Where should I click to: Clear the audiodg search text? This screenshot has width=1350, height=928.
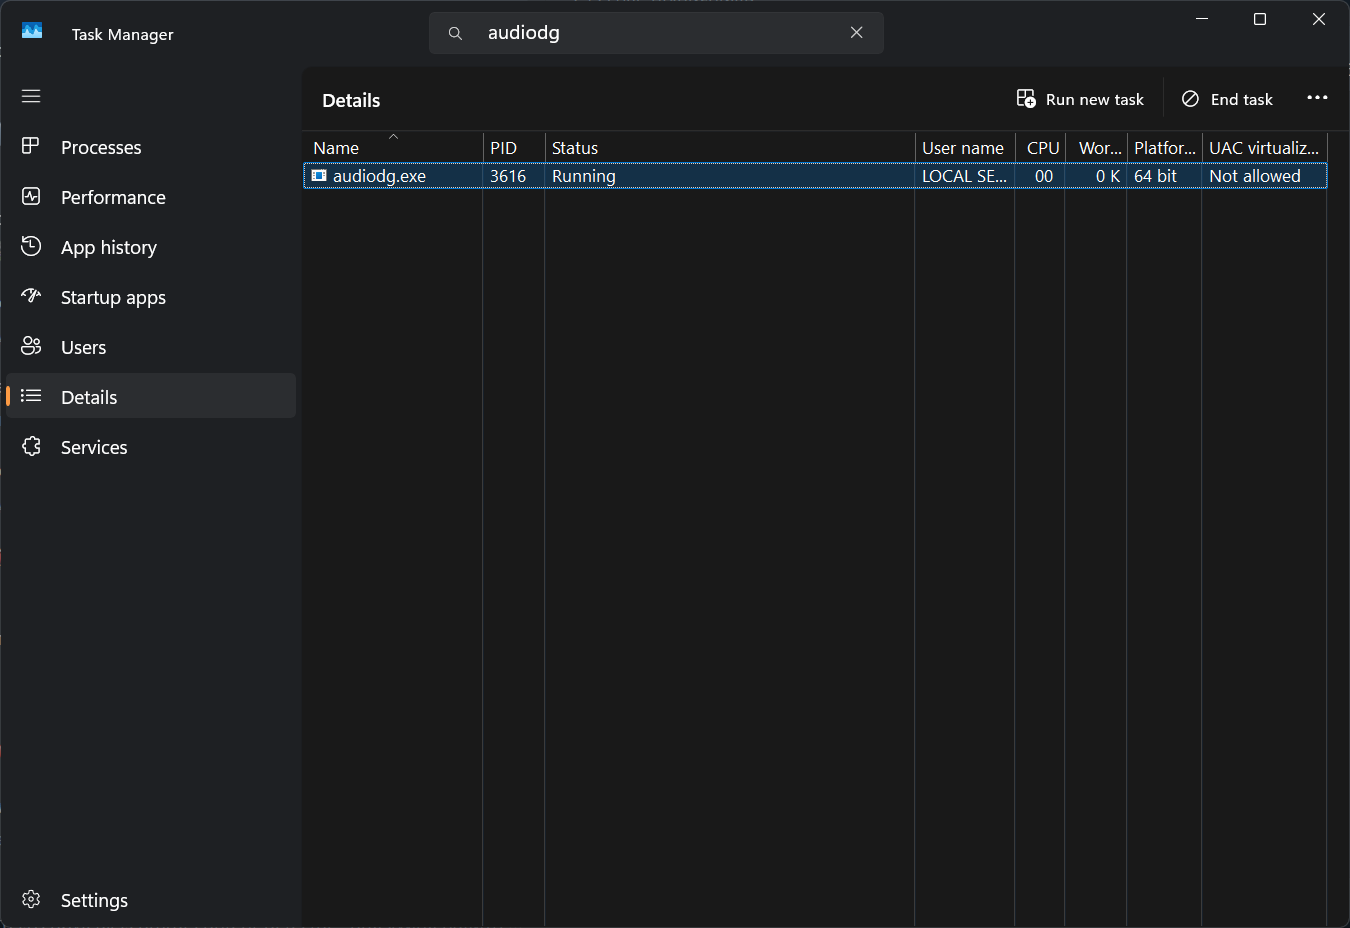(857, 32)
